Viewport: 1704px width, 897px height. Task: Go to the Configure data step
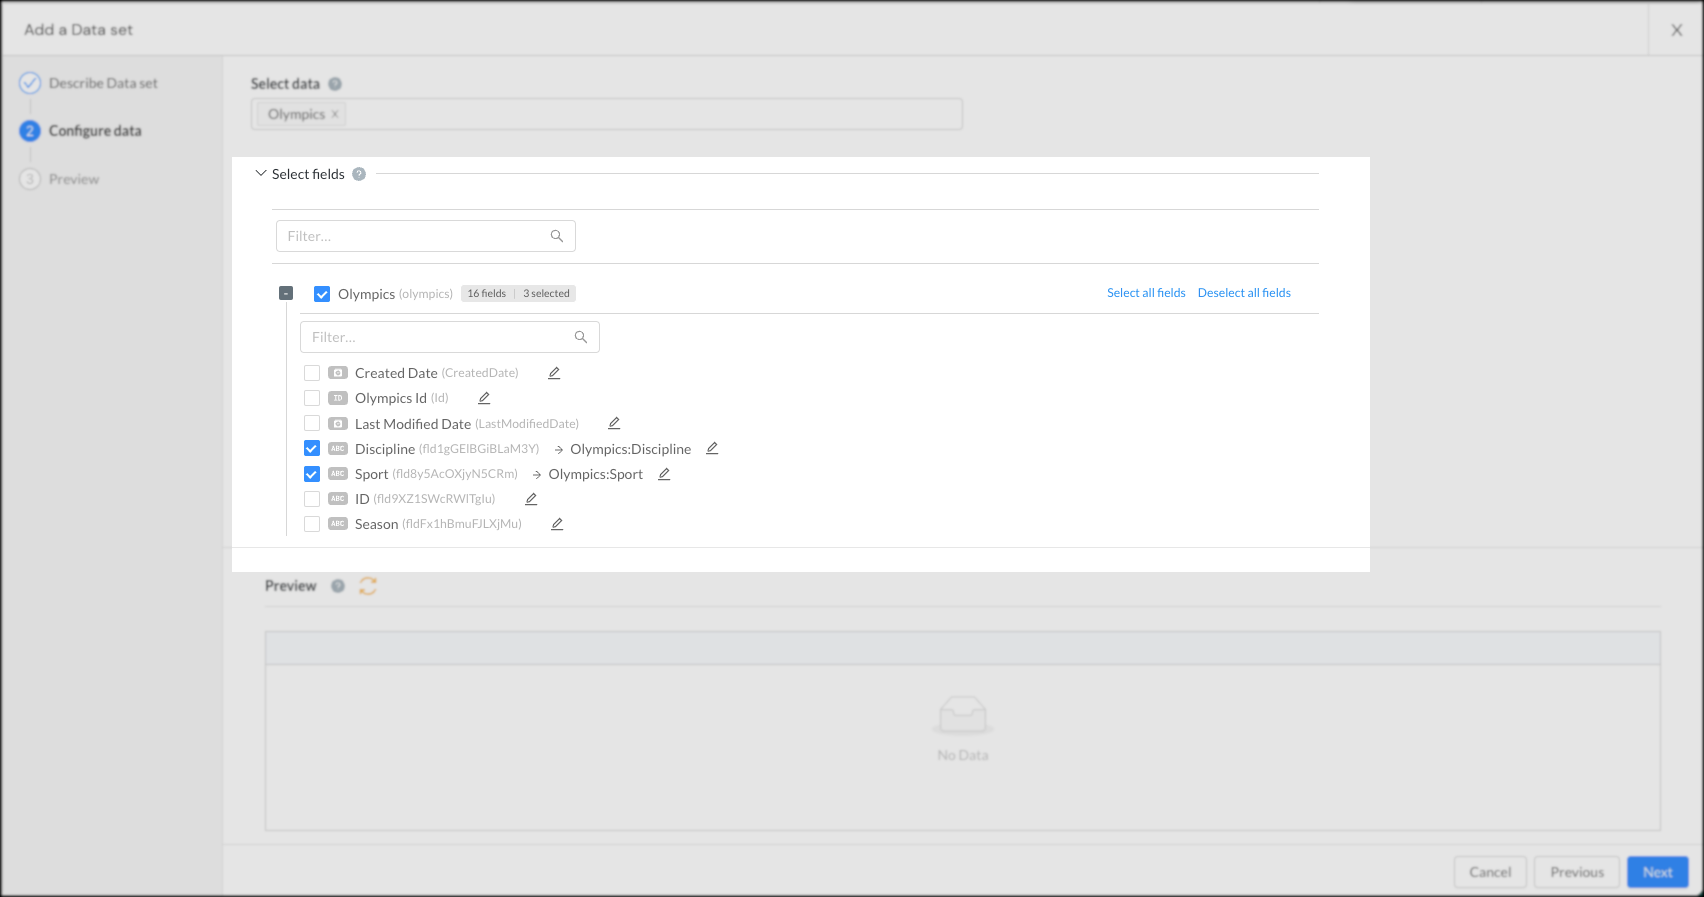tap(81, 131)
